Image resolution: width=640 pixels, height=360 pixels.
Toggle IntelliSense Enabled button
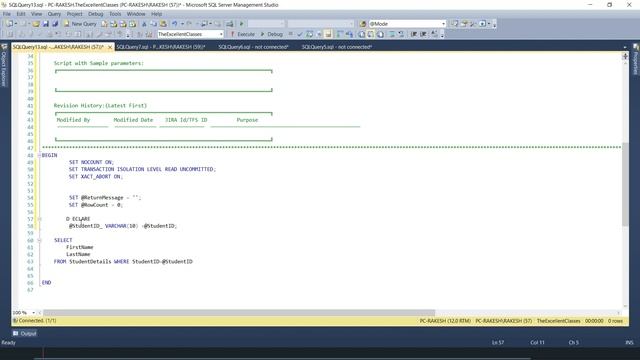point(328,34)
